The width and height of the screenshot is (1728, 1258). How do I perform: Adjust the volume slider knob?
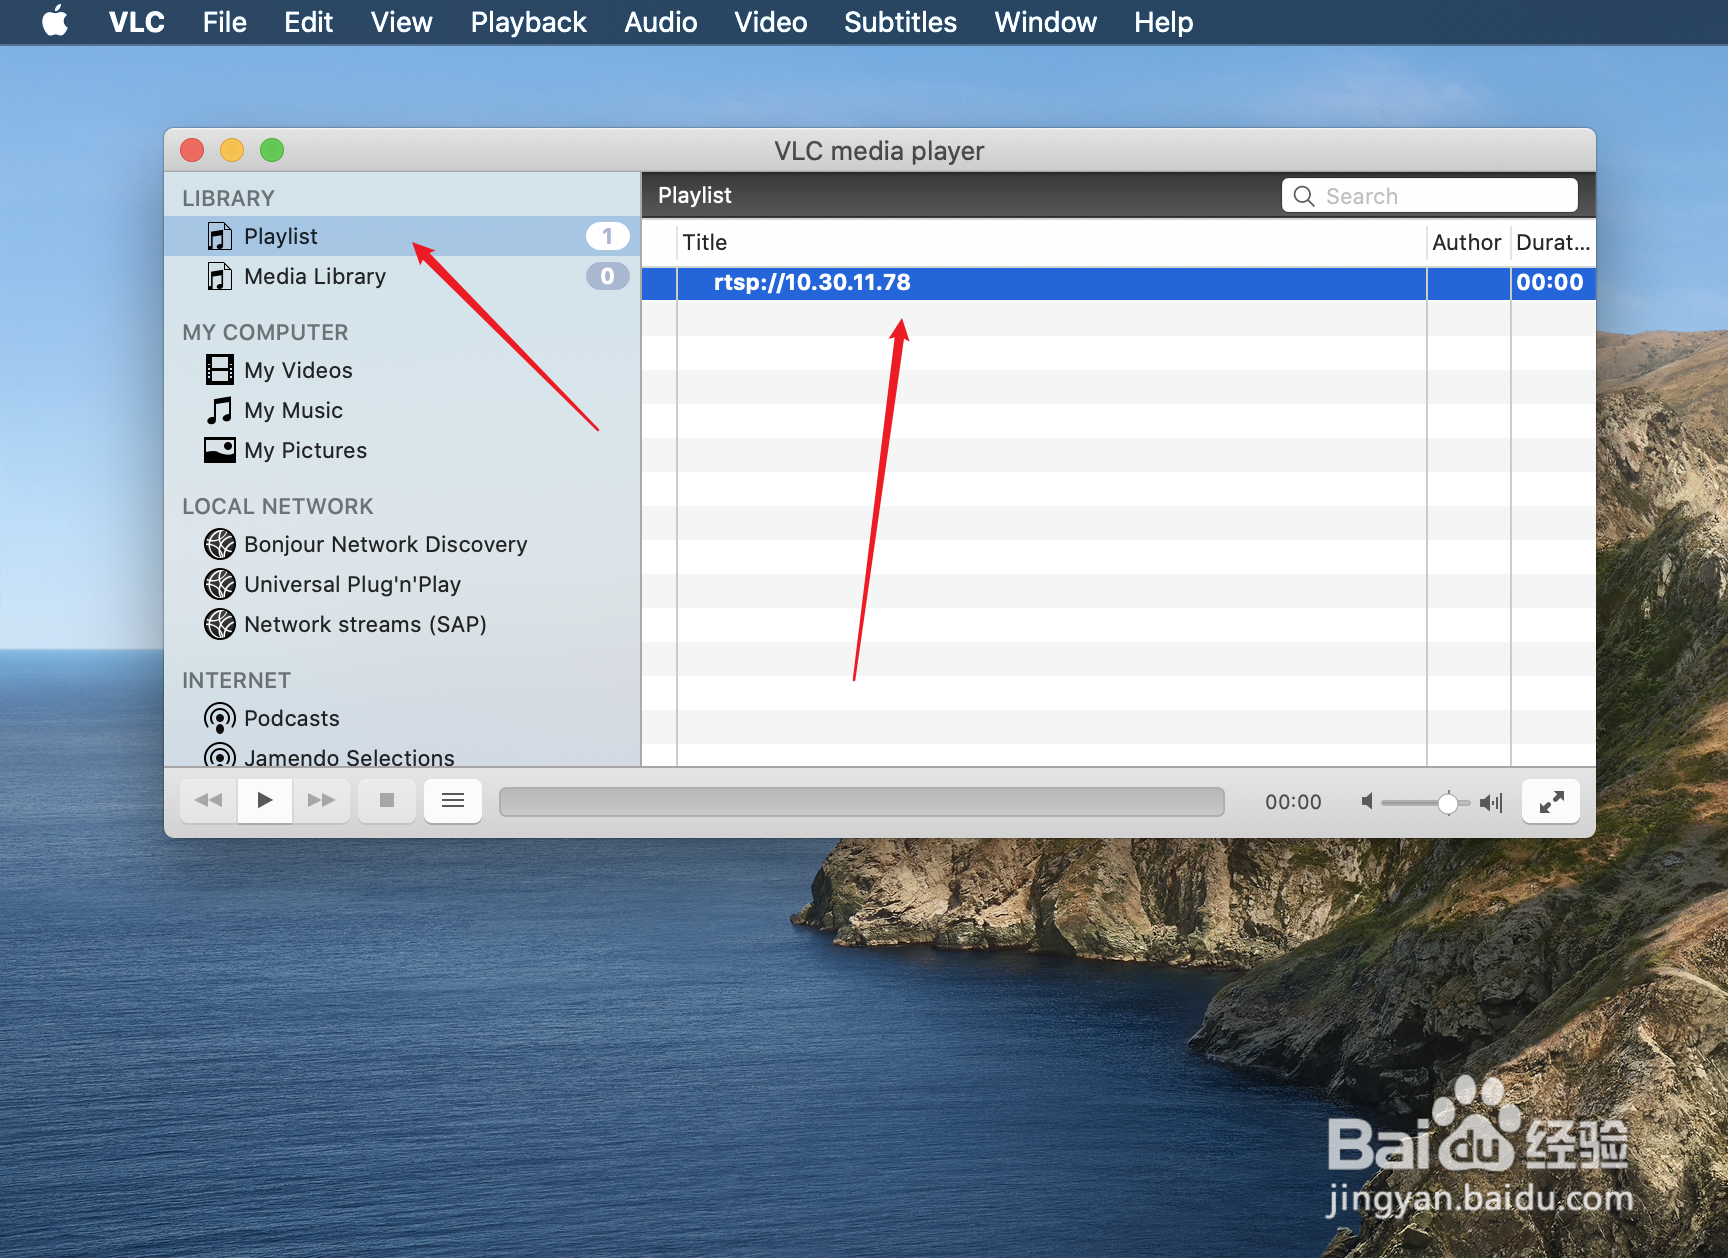(1447, 803)
